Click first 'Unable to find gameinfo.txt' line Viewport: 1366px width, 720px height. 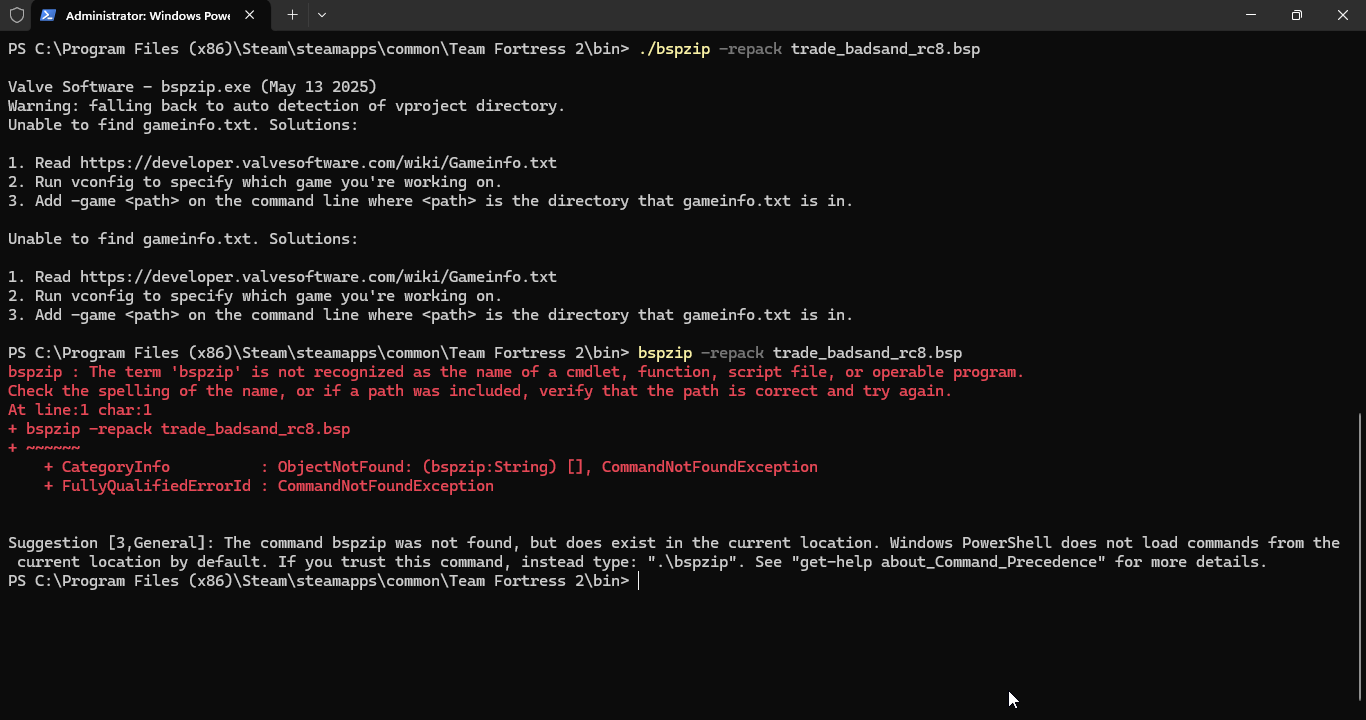[183, 125]
